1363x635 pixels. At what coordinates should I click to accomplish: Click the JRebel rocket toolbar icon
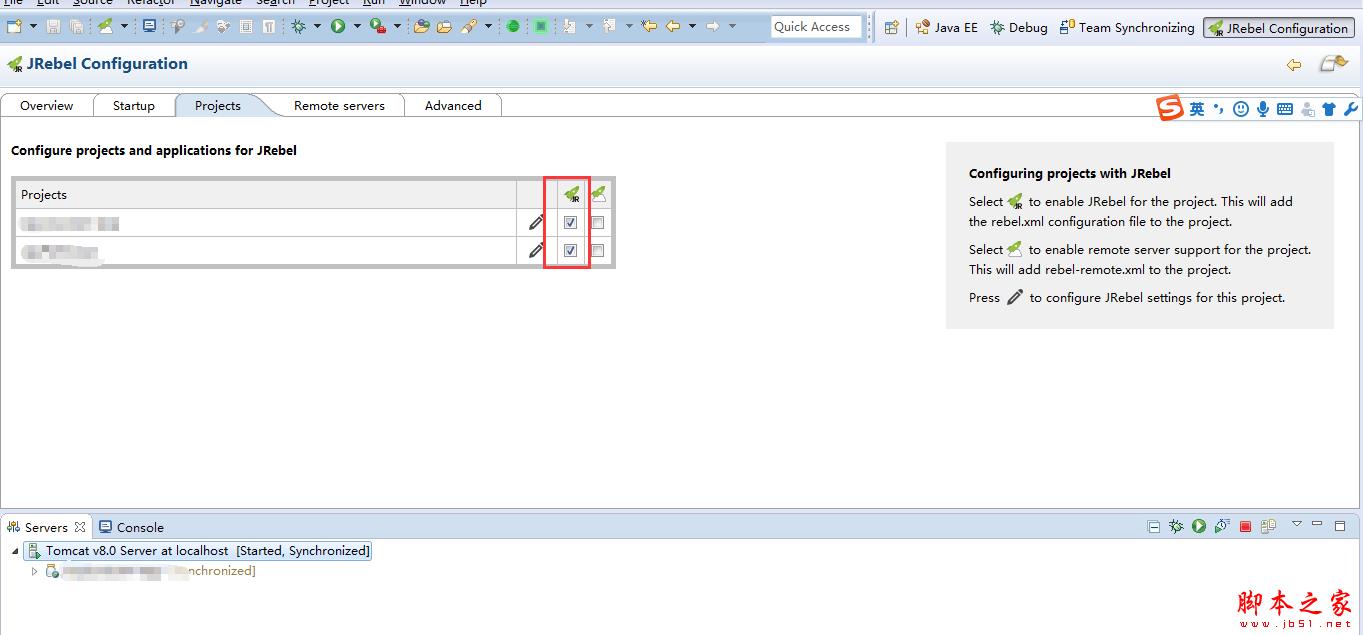click(105, 27)
